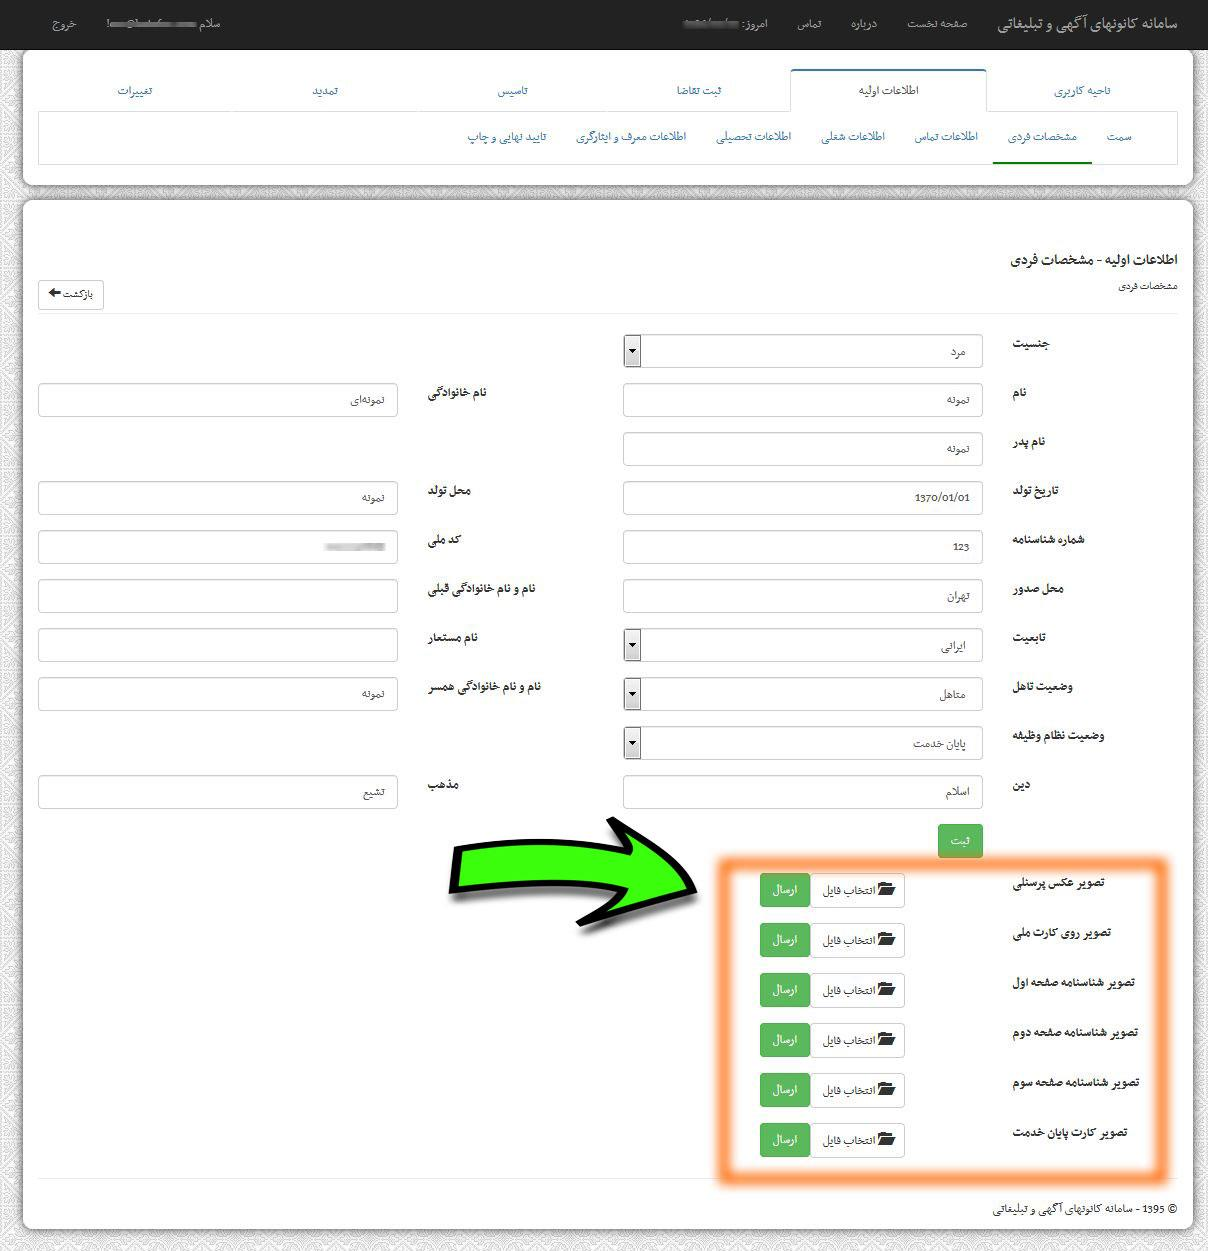The width and height of the screenshot is (1208, 1251).
Task: Click the folder icon for تصویر روی کارت ملی
Action: pyautogui.click(x=886, y=940)
